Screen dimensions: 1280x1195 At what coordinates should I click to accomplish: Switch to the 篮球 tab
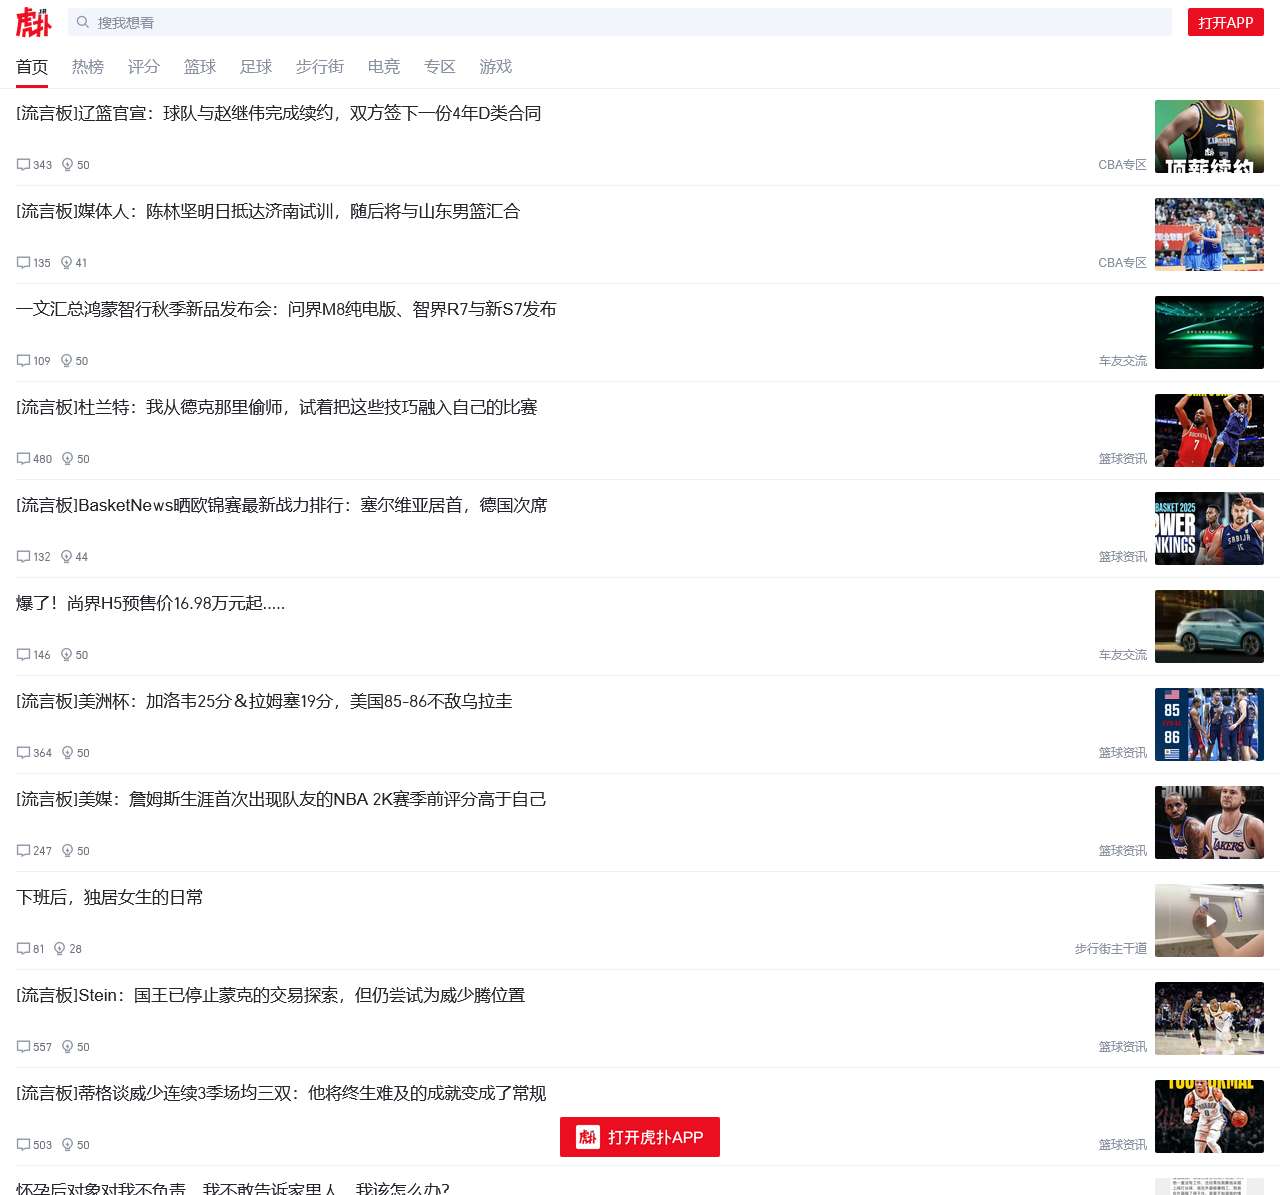click(x=199, y=67)
